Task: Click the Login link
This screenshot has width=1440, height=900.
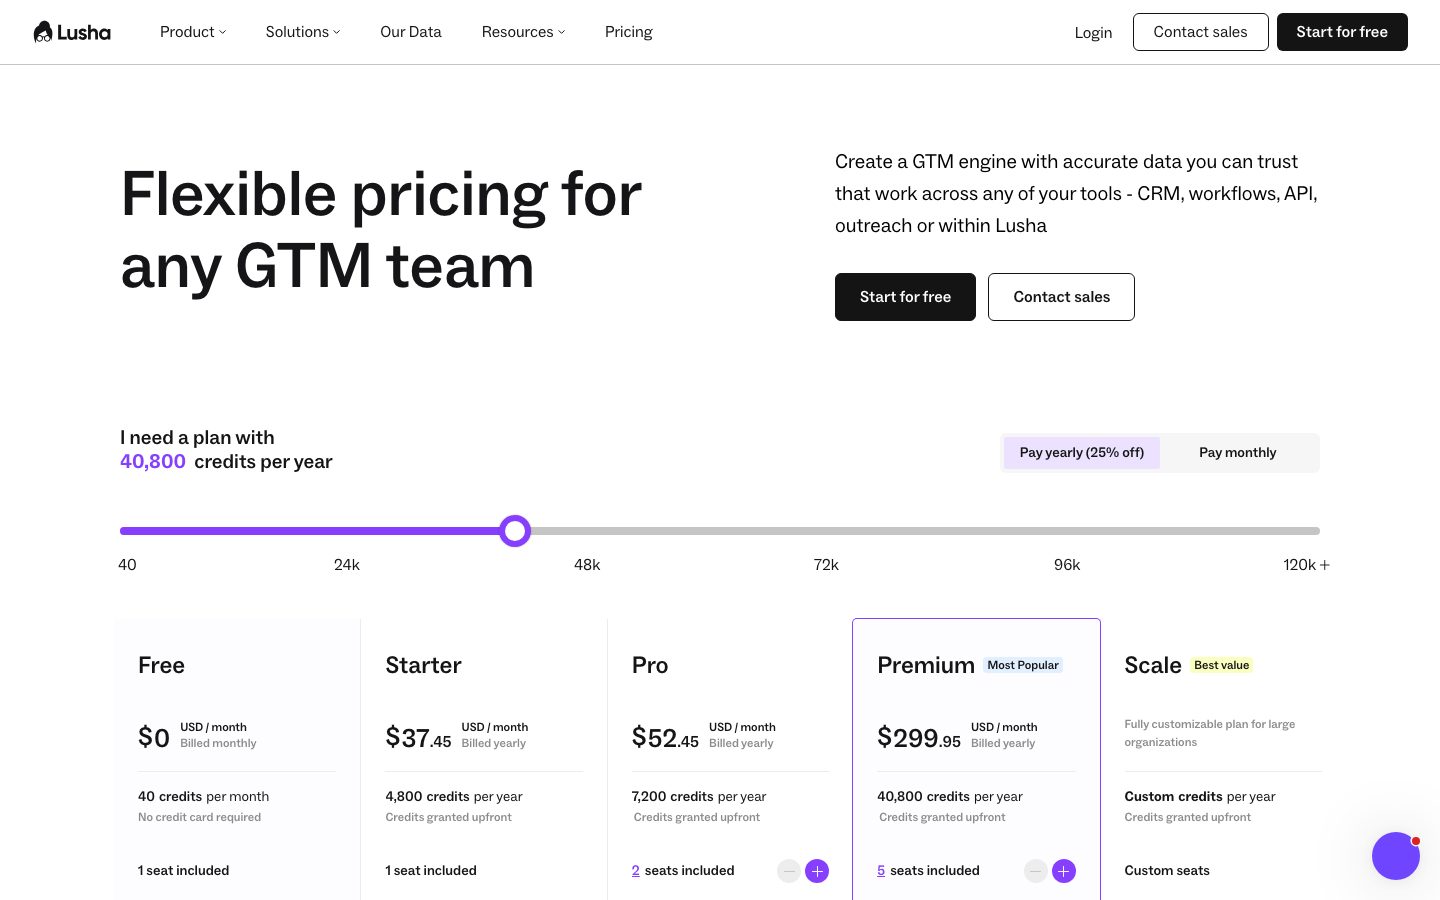Action: coord(1093,32)
